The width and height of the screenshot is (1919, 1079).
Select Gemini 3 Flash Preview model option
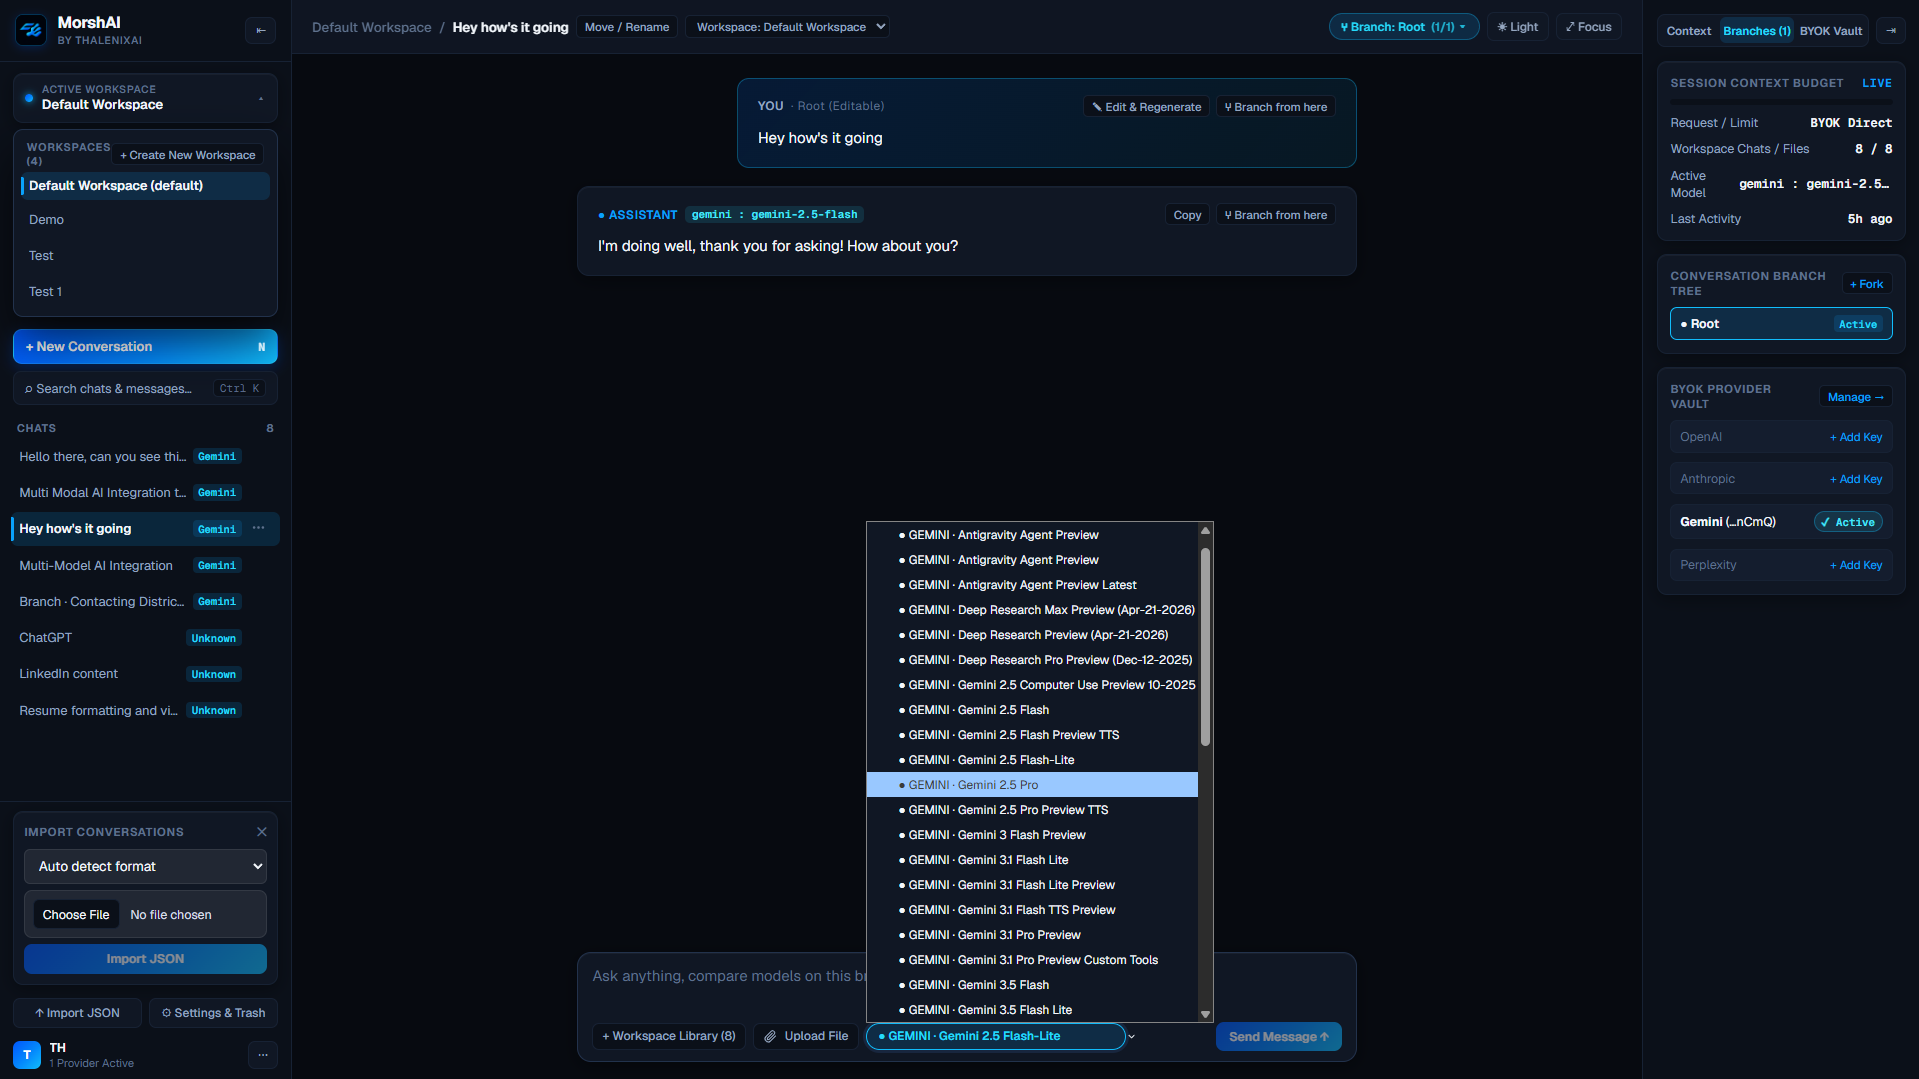pos(1031,835)
